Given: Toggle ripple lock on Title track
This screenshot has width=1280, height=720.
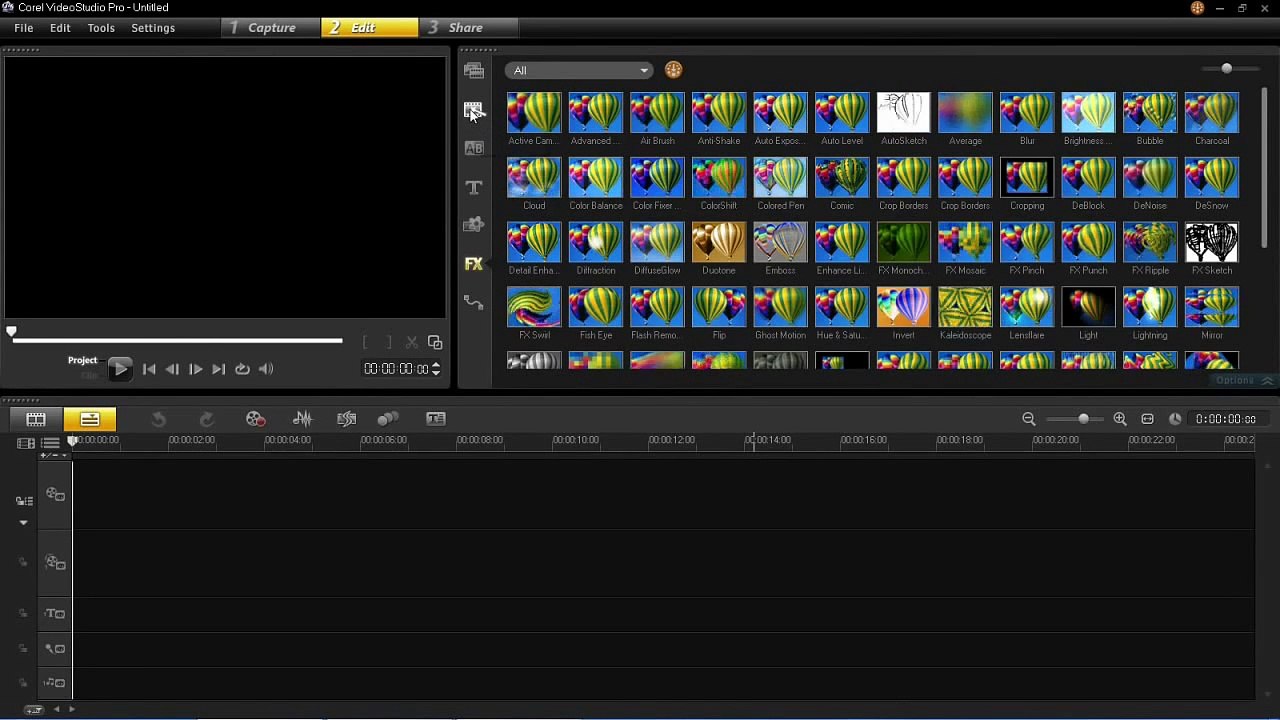Looking at the screenshot, I should click(23, 614).
